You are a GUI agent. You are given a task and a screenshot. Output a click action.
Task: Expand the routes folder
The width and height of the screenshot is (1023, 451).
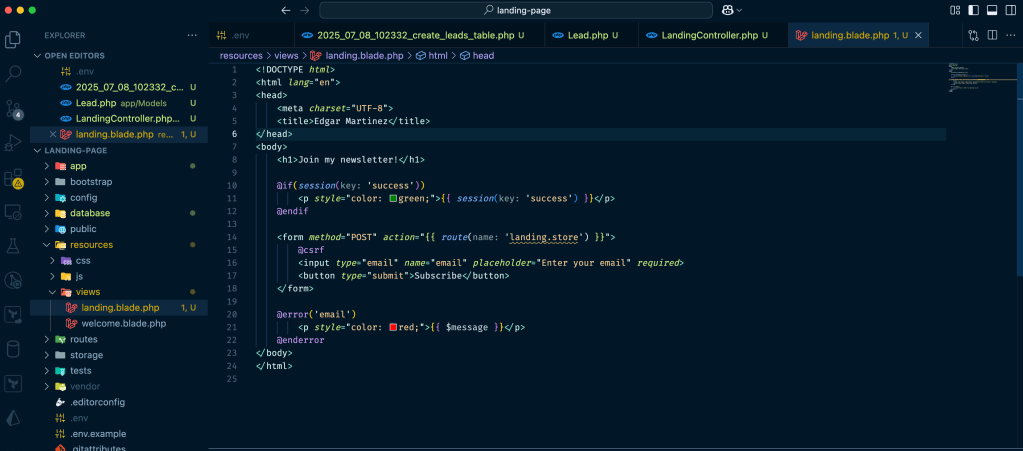pos(83,339)
